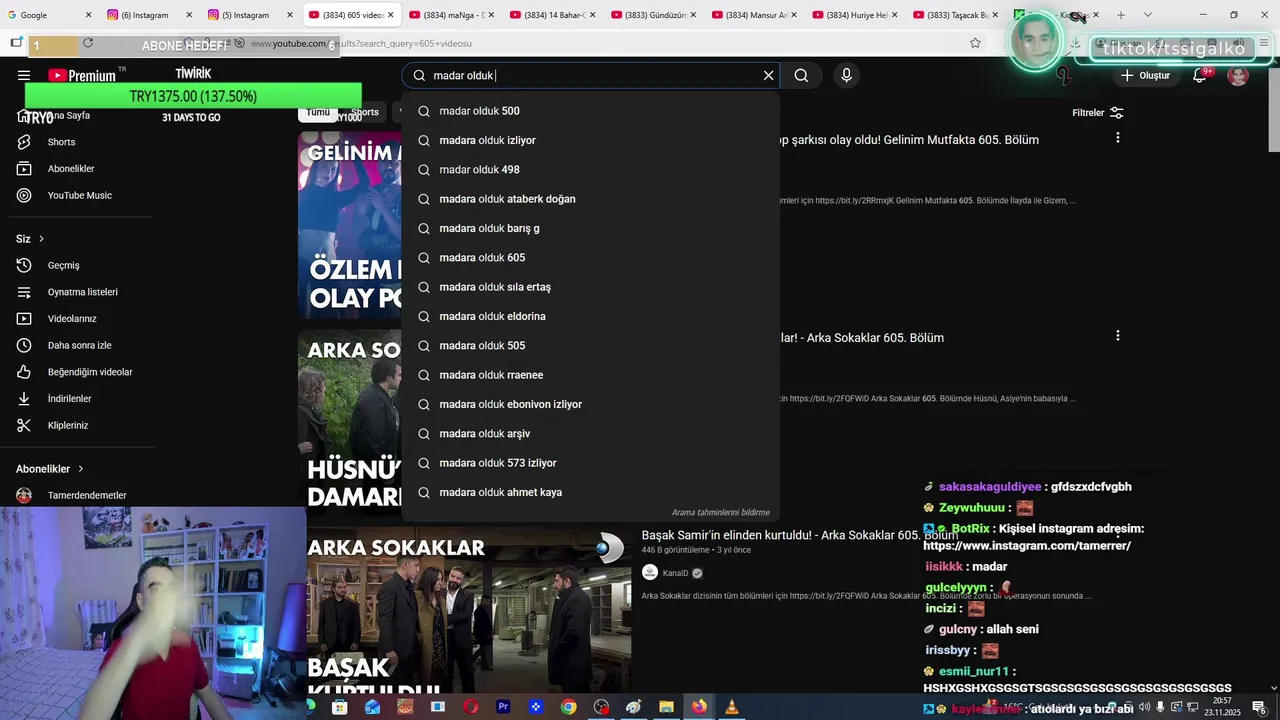Switch to the '(3834) maNga' tab

[453, 15]
